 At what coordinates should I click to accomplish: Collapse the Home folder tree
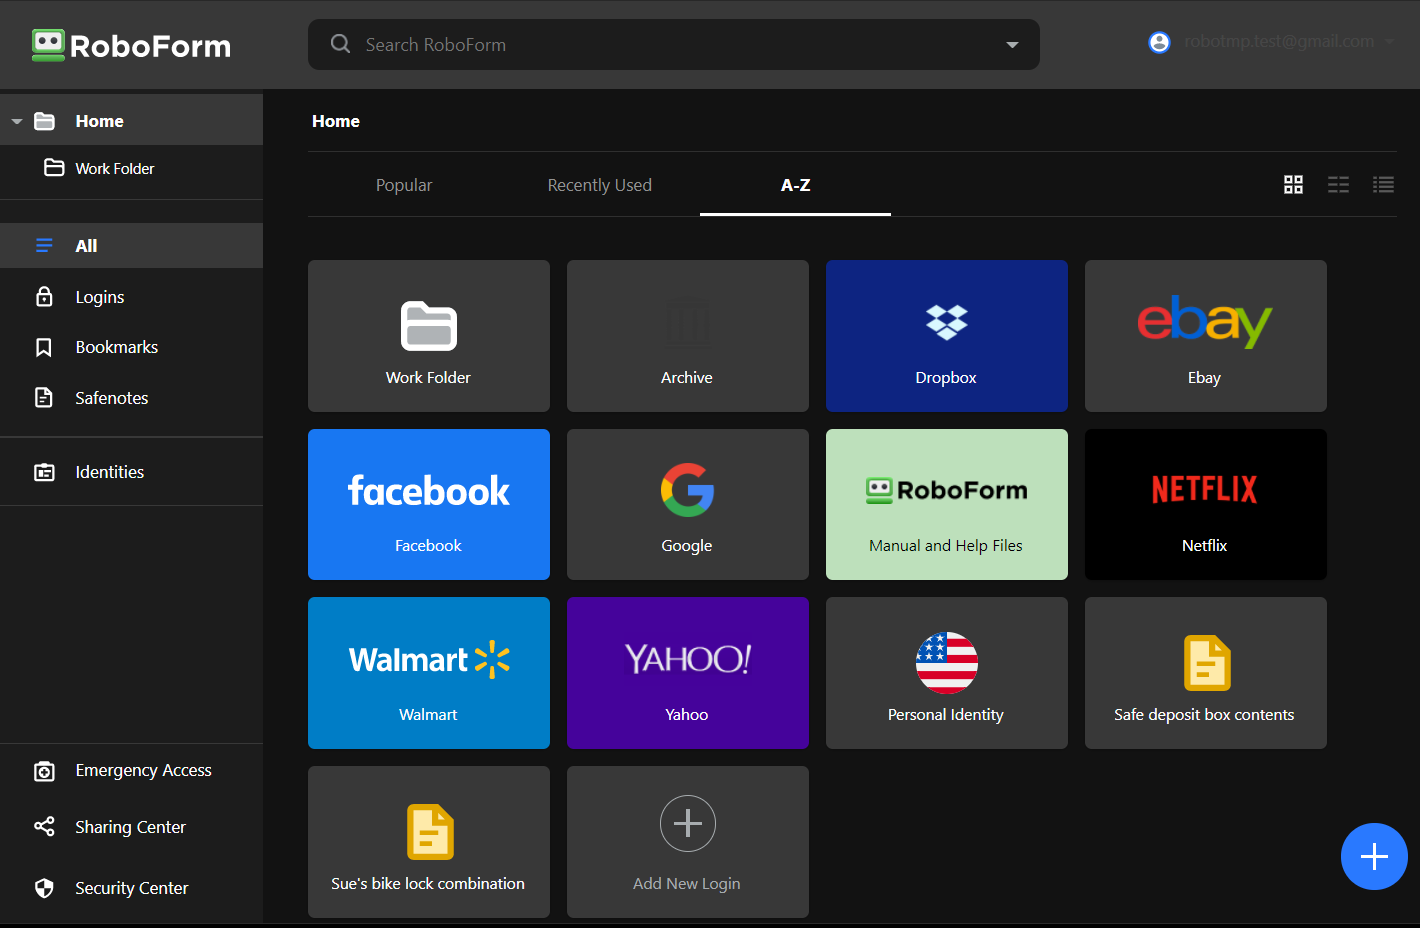tap(16, 120)
